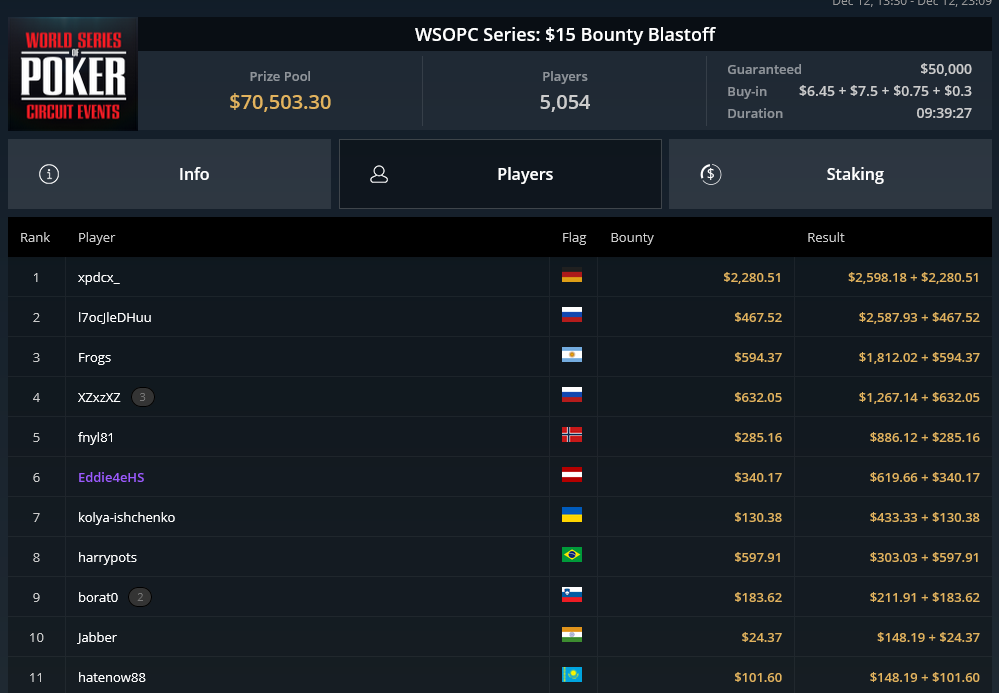
Task: Click Ukraine flag for kolya-ishchenko
Action: [571, 515]
